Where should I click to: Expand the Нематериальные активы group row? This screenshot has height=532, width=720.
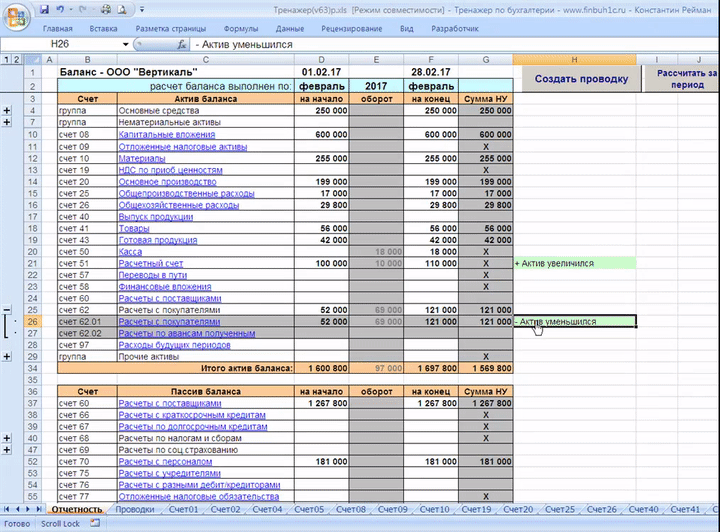(7, 122)
